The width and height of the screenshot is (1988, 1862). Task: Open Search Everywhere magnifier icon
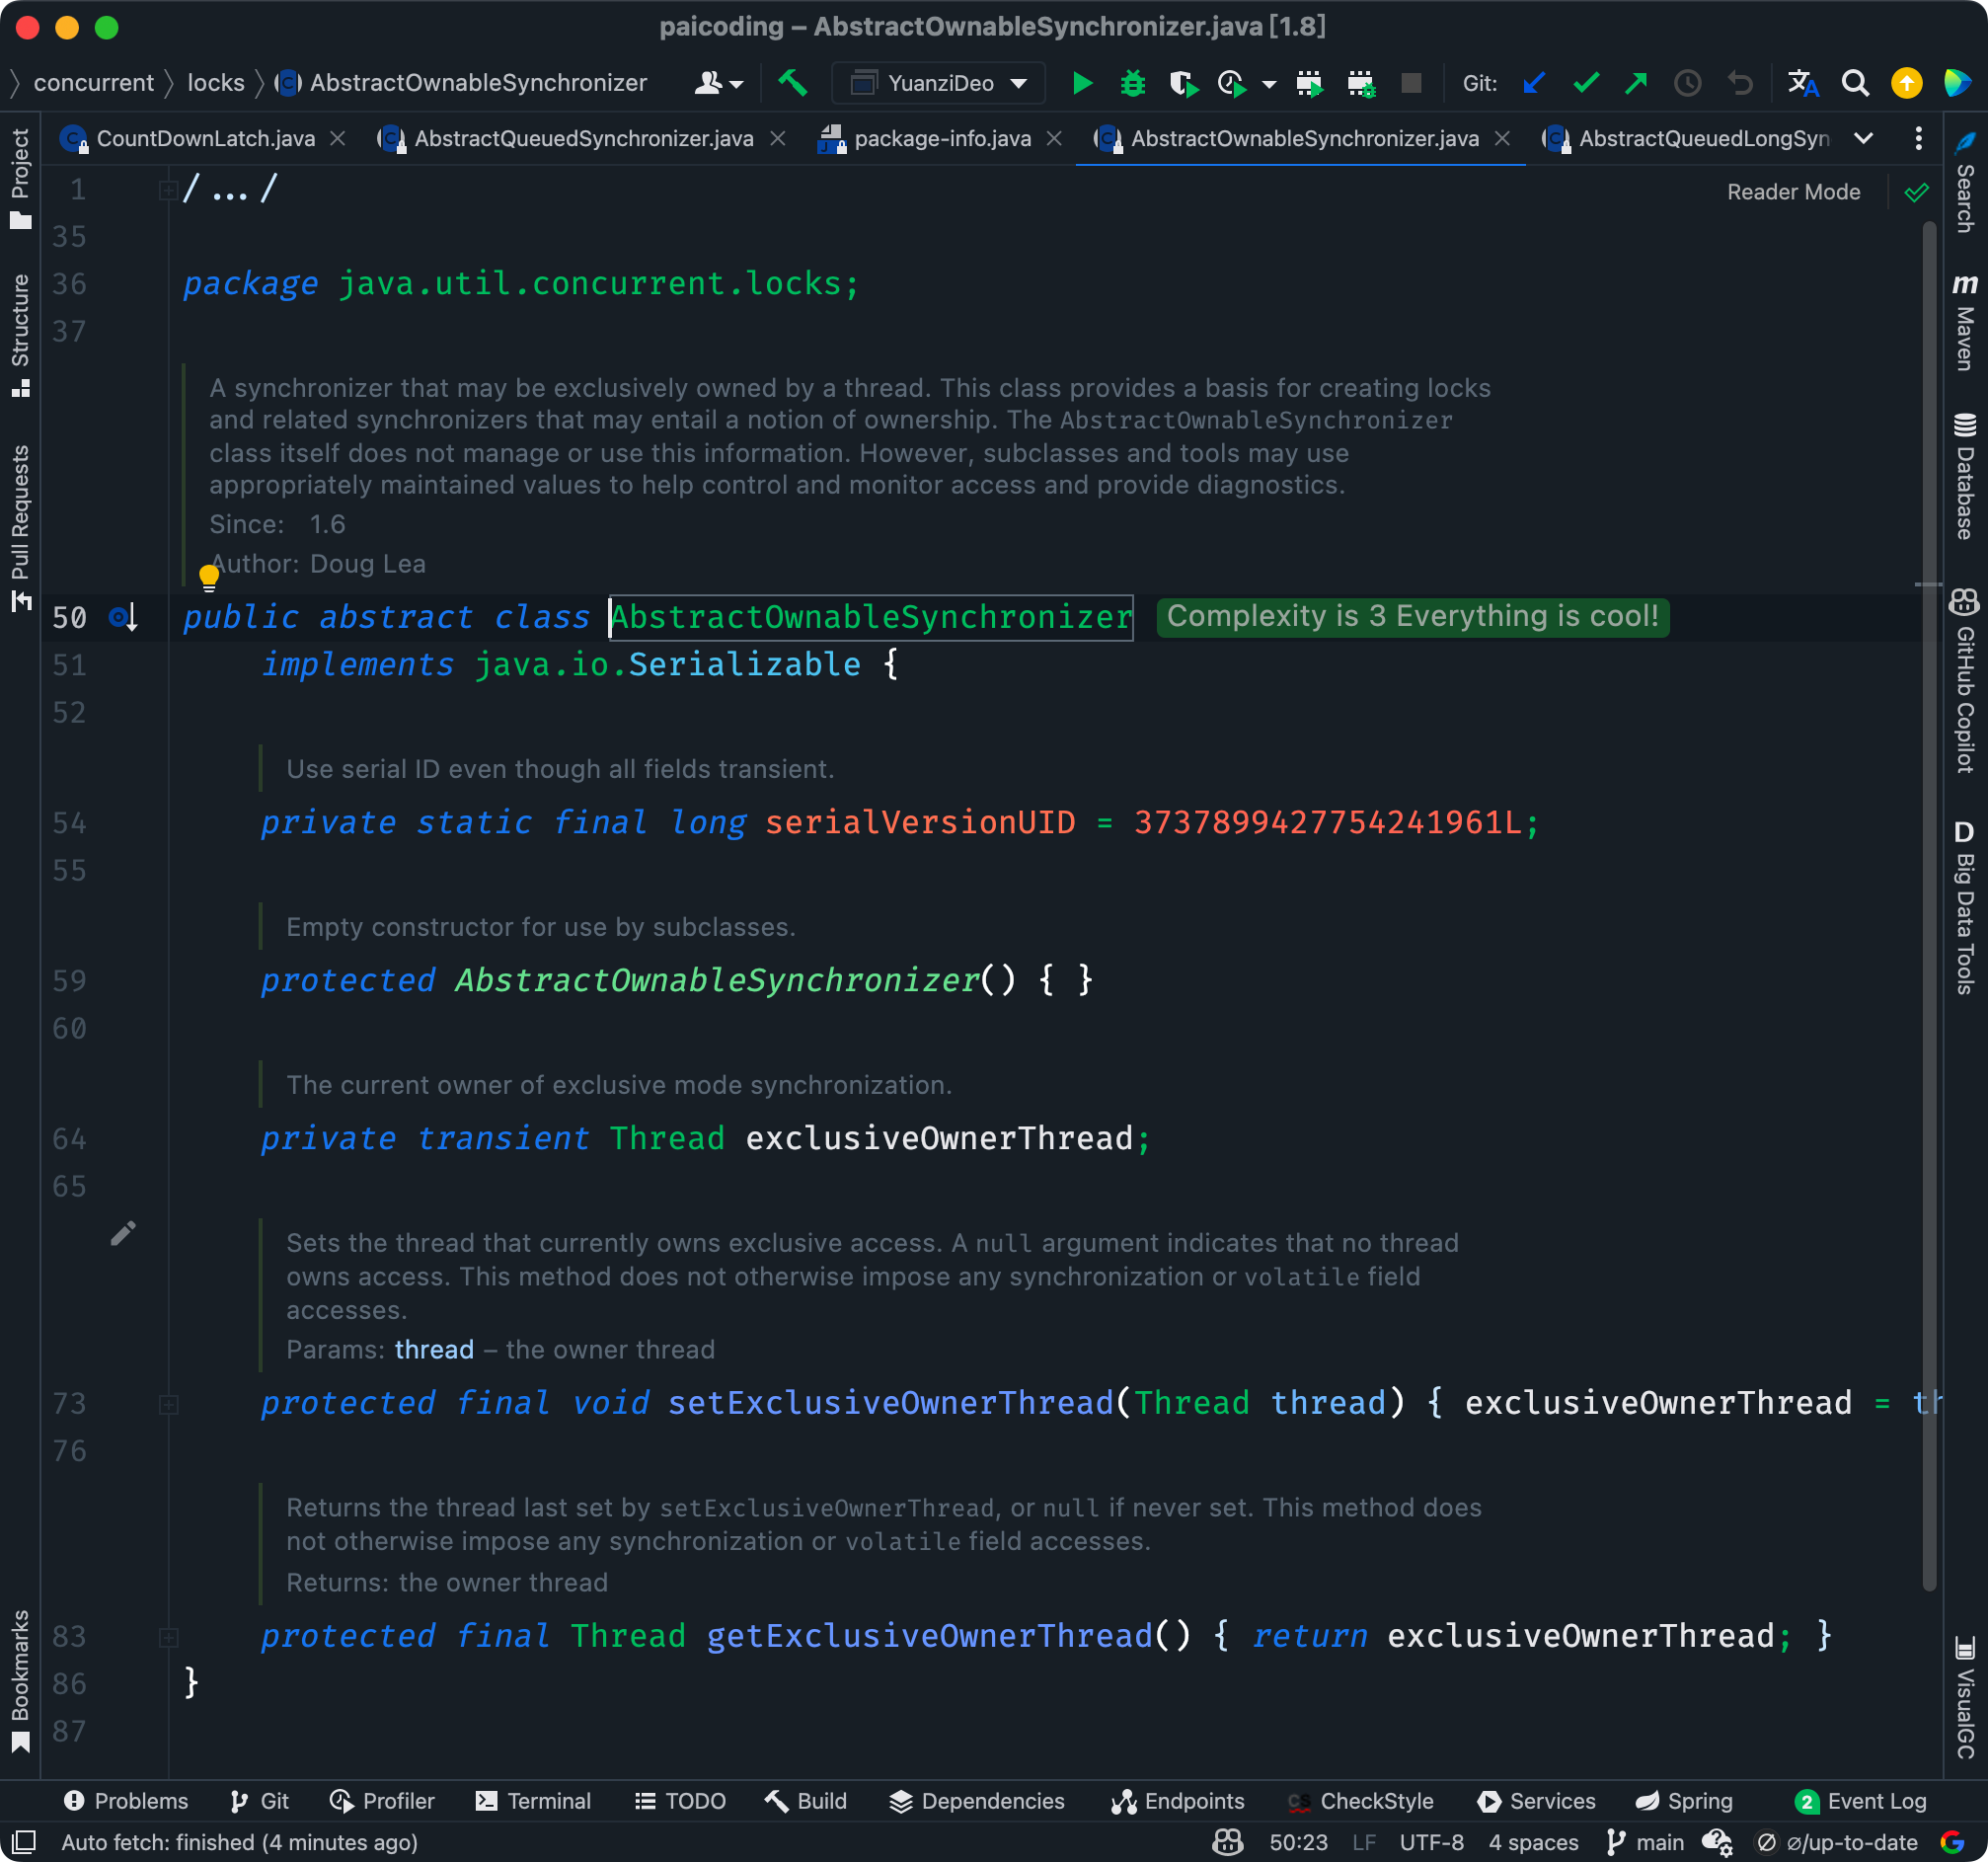(1855, 83)
